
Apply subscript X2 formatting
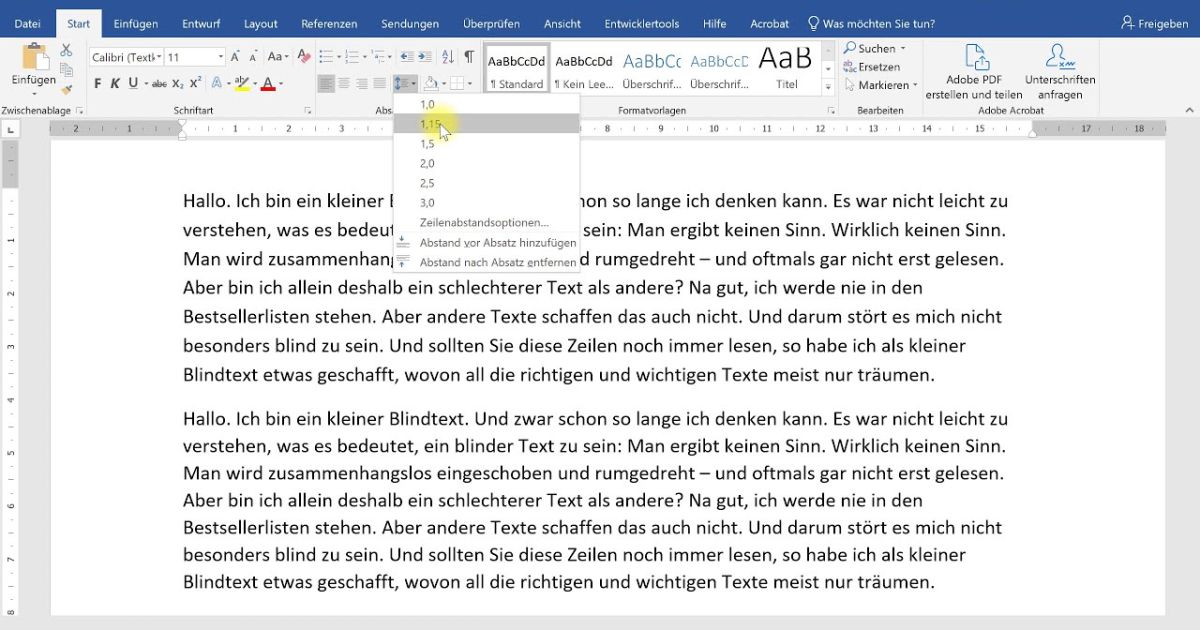pyautogui.click(x=178, y=84)
